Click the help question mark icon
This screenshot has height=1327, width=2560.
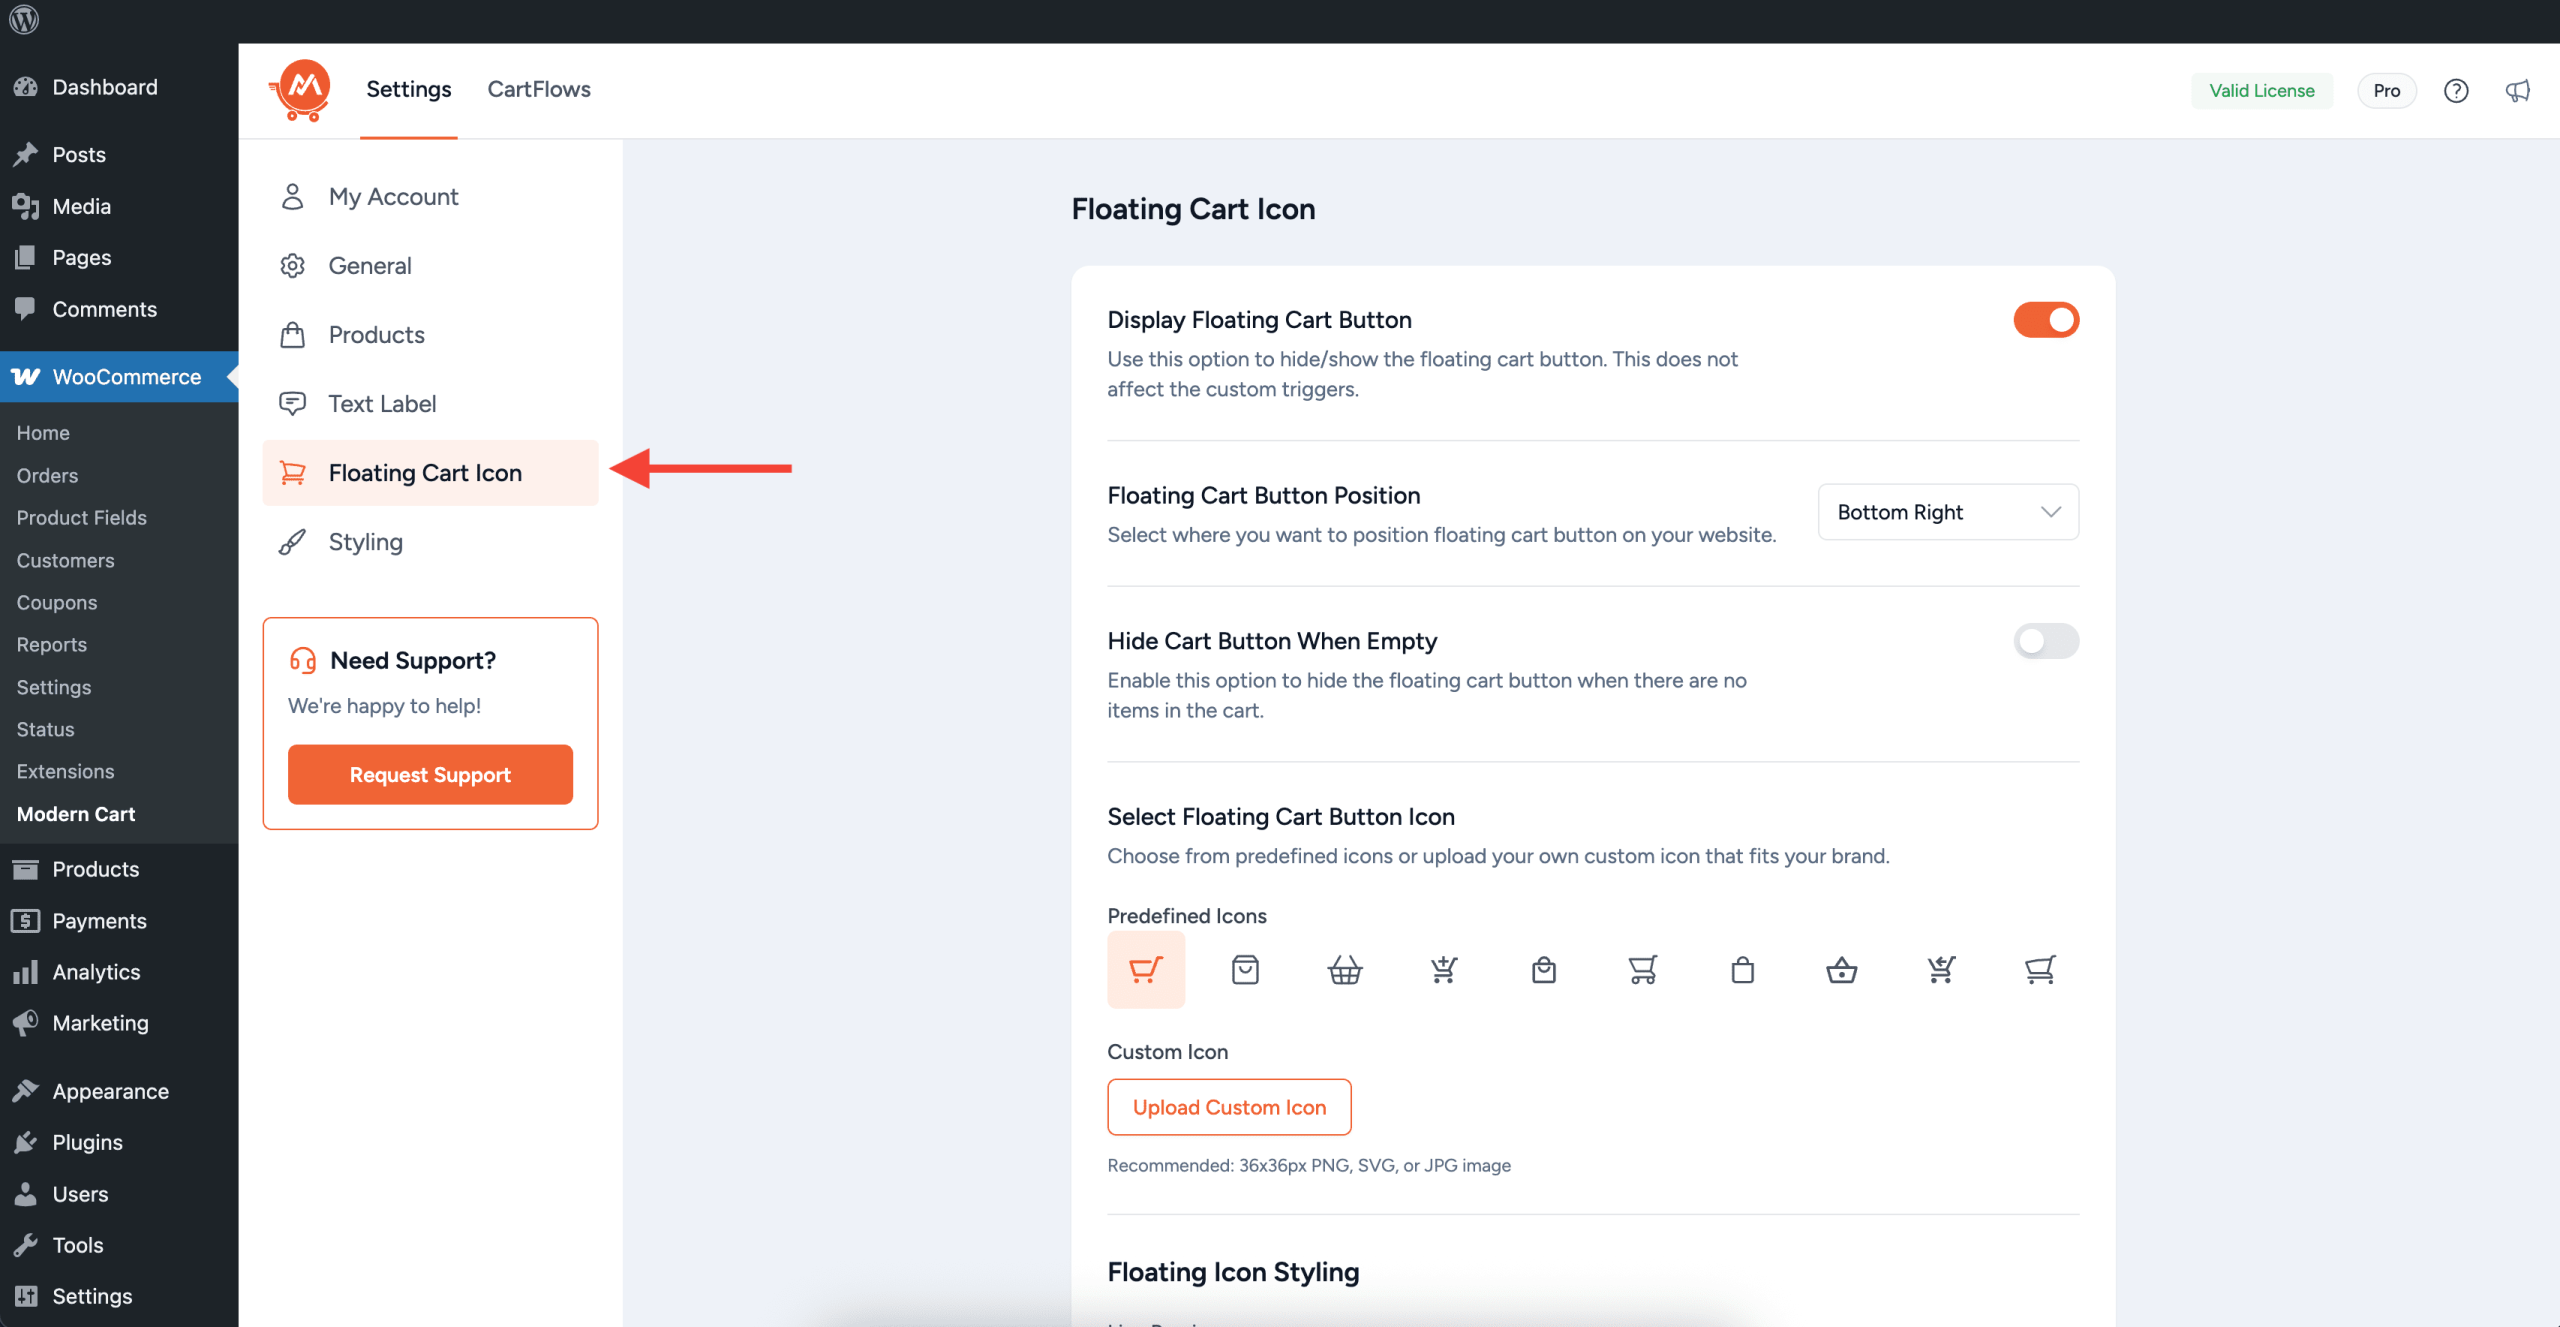coord(2456,91)
